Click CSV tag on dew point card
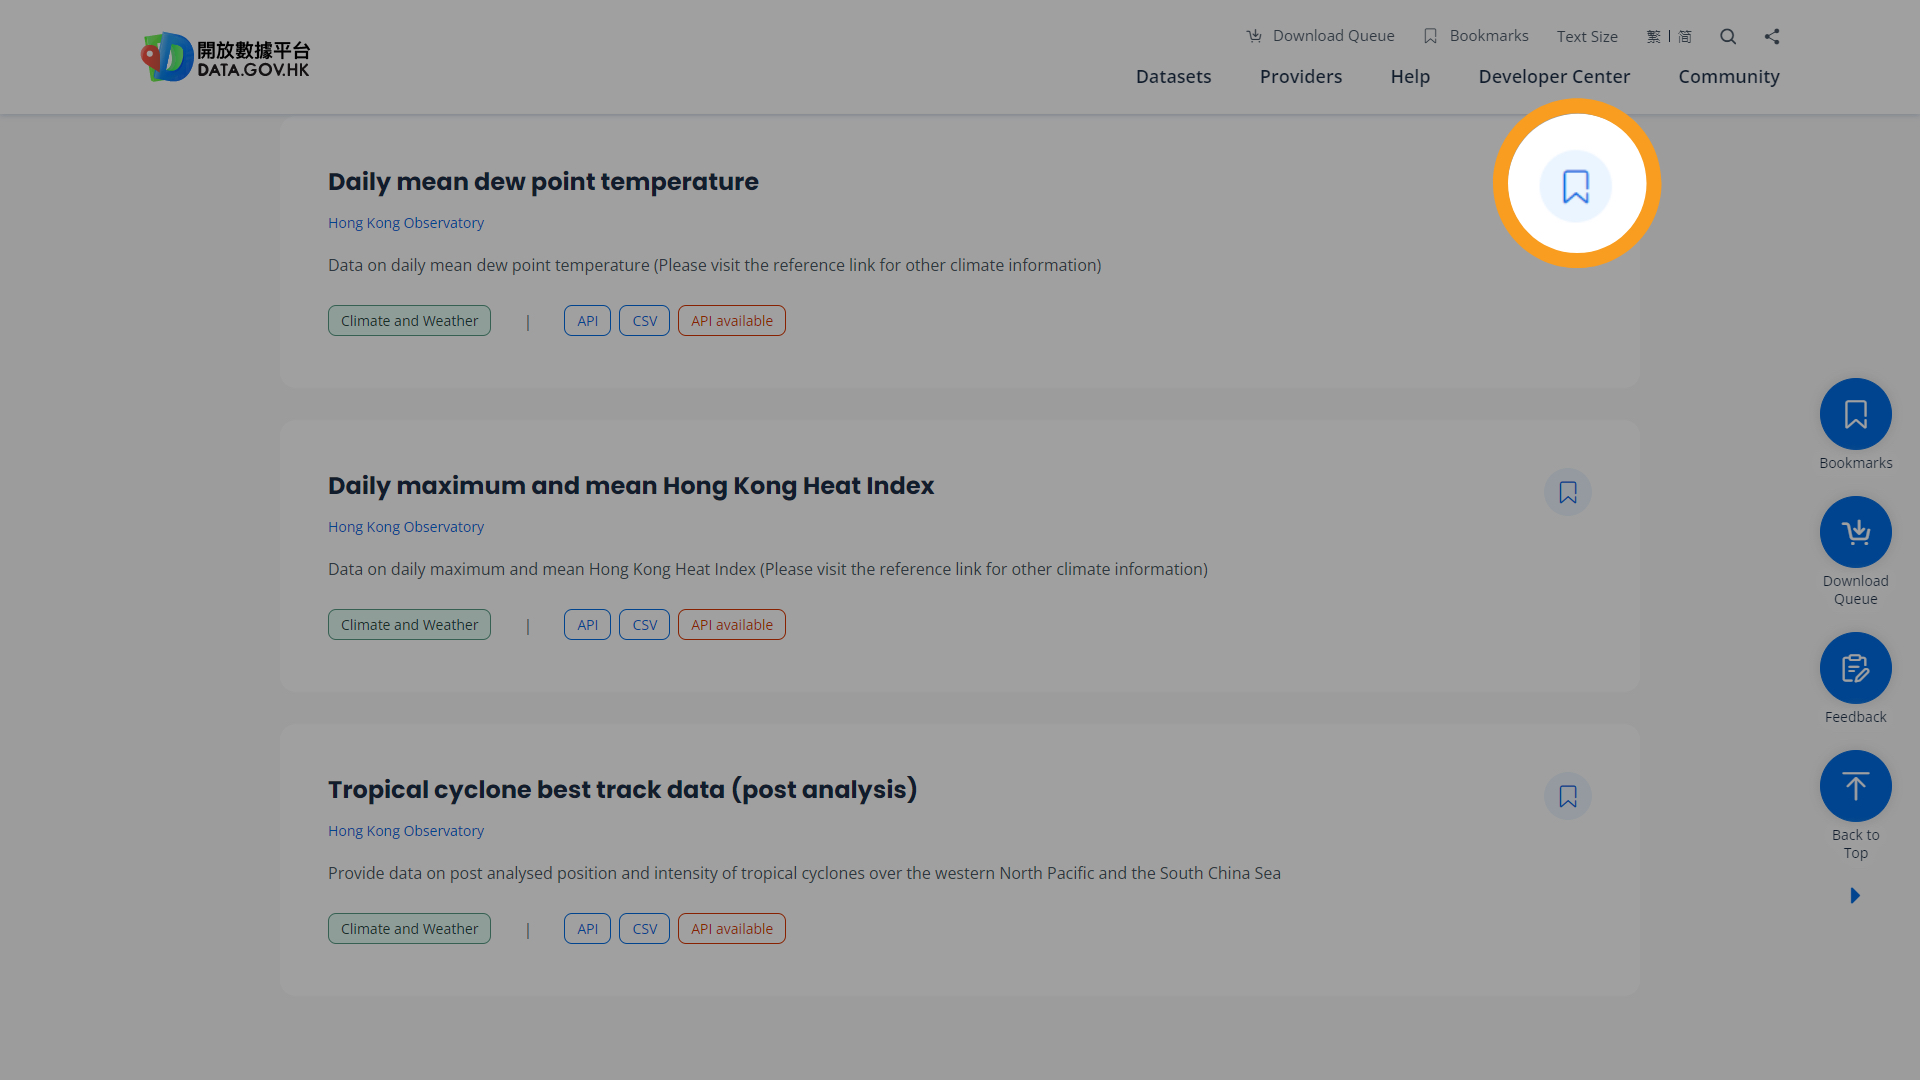 coord(644,321)
